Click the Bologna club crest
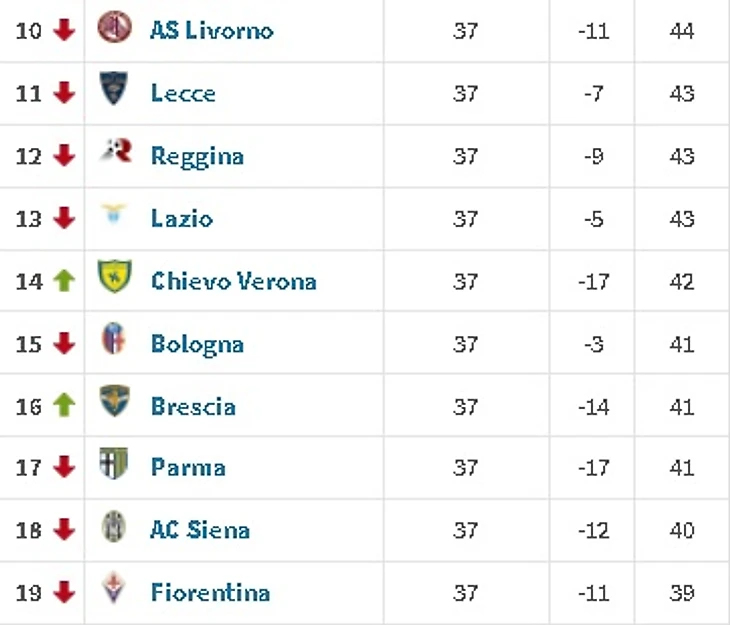The width and height of the screenshot is (730, 625). [x=114, y=338]
